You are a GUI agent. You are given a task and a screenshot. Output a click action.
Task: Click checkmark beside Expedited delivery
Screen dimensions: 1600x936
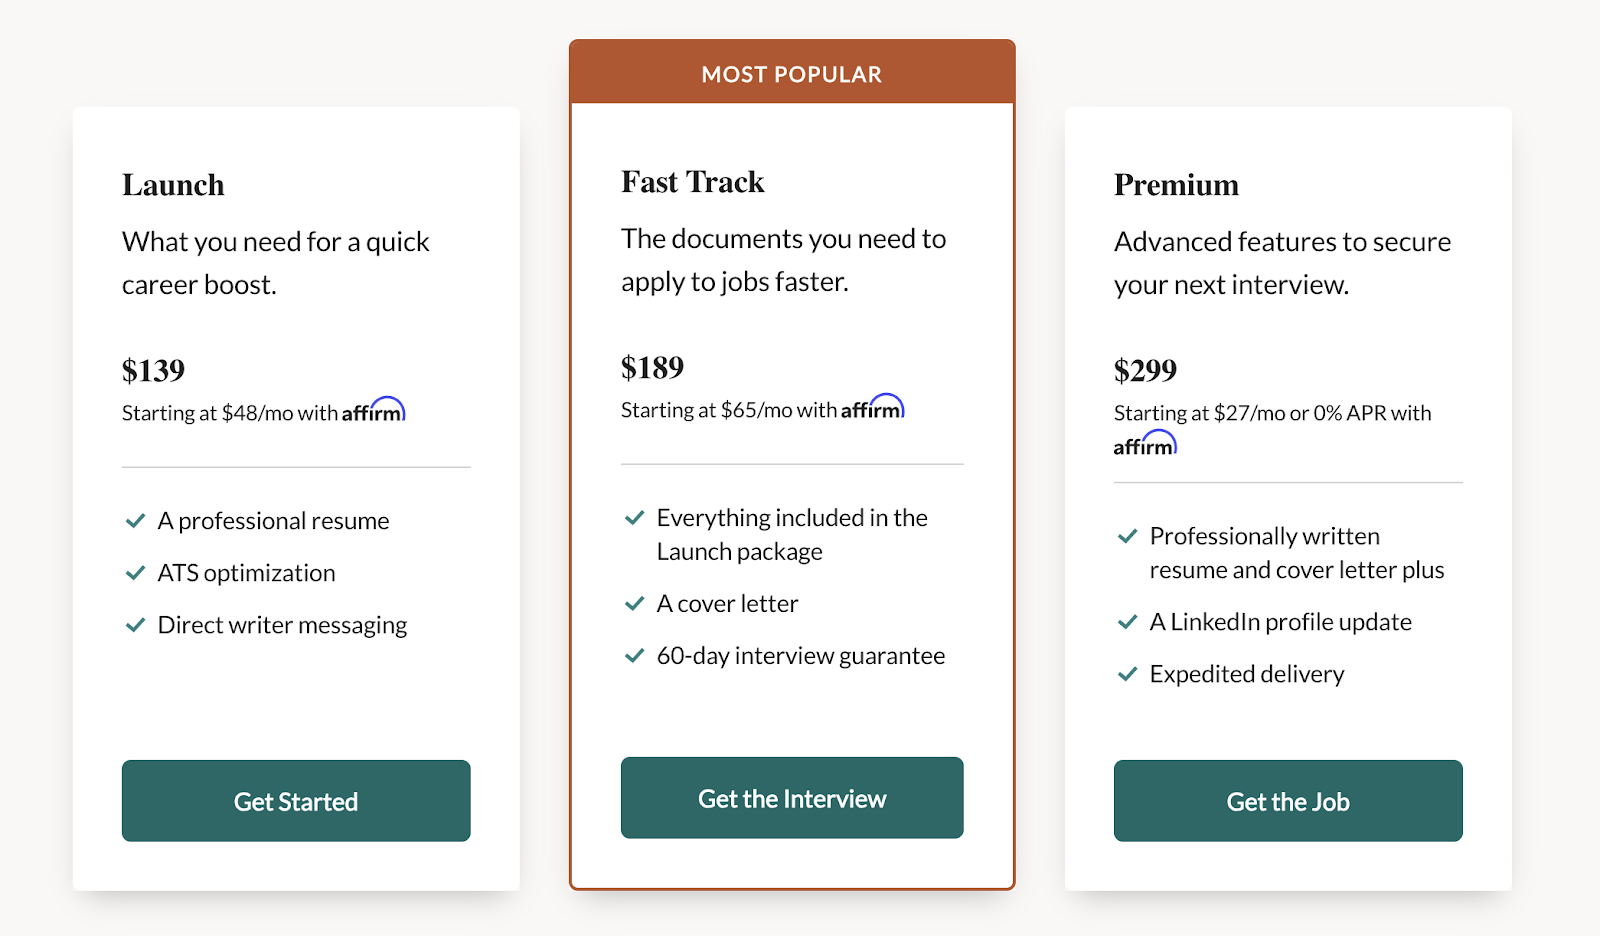(x=1127, y=674)
